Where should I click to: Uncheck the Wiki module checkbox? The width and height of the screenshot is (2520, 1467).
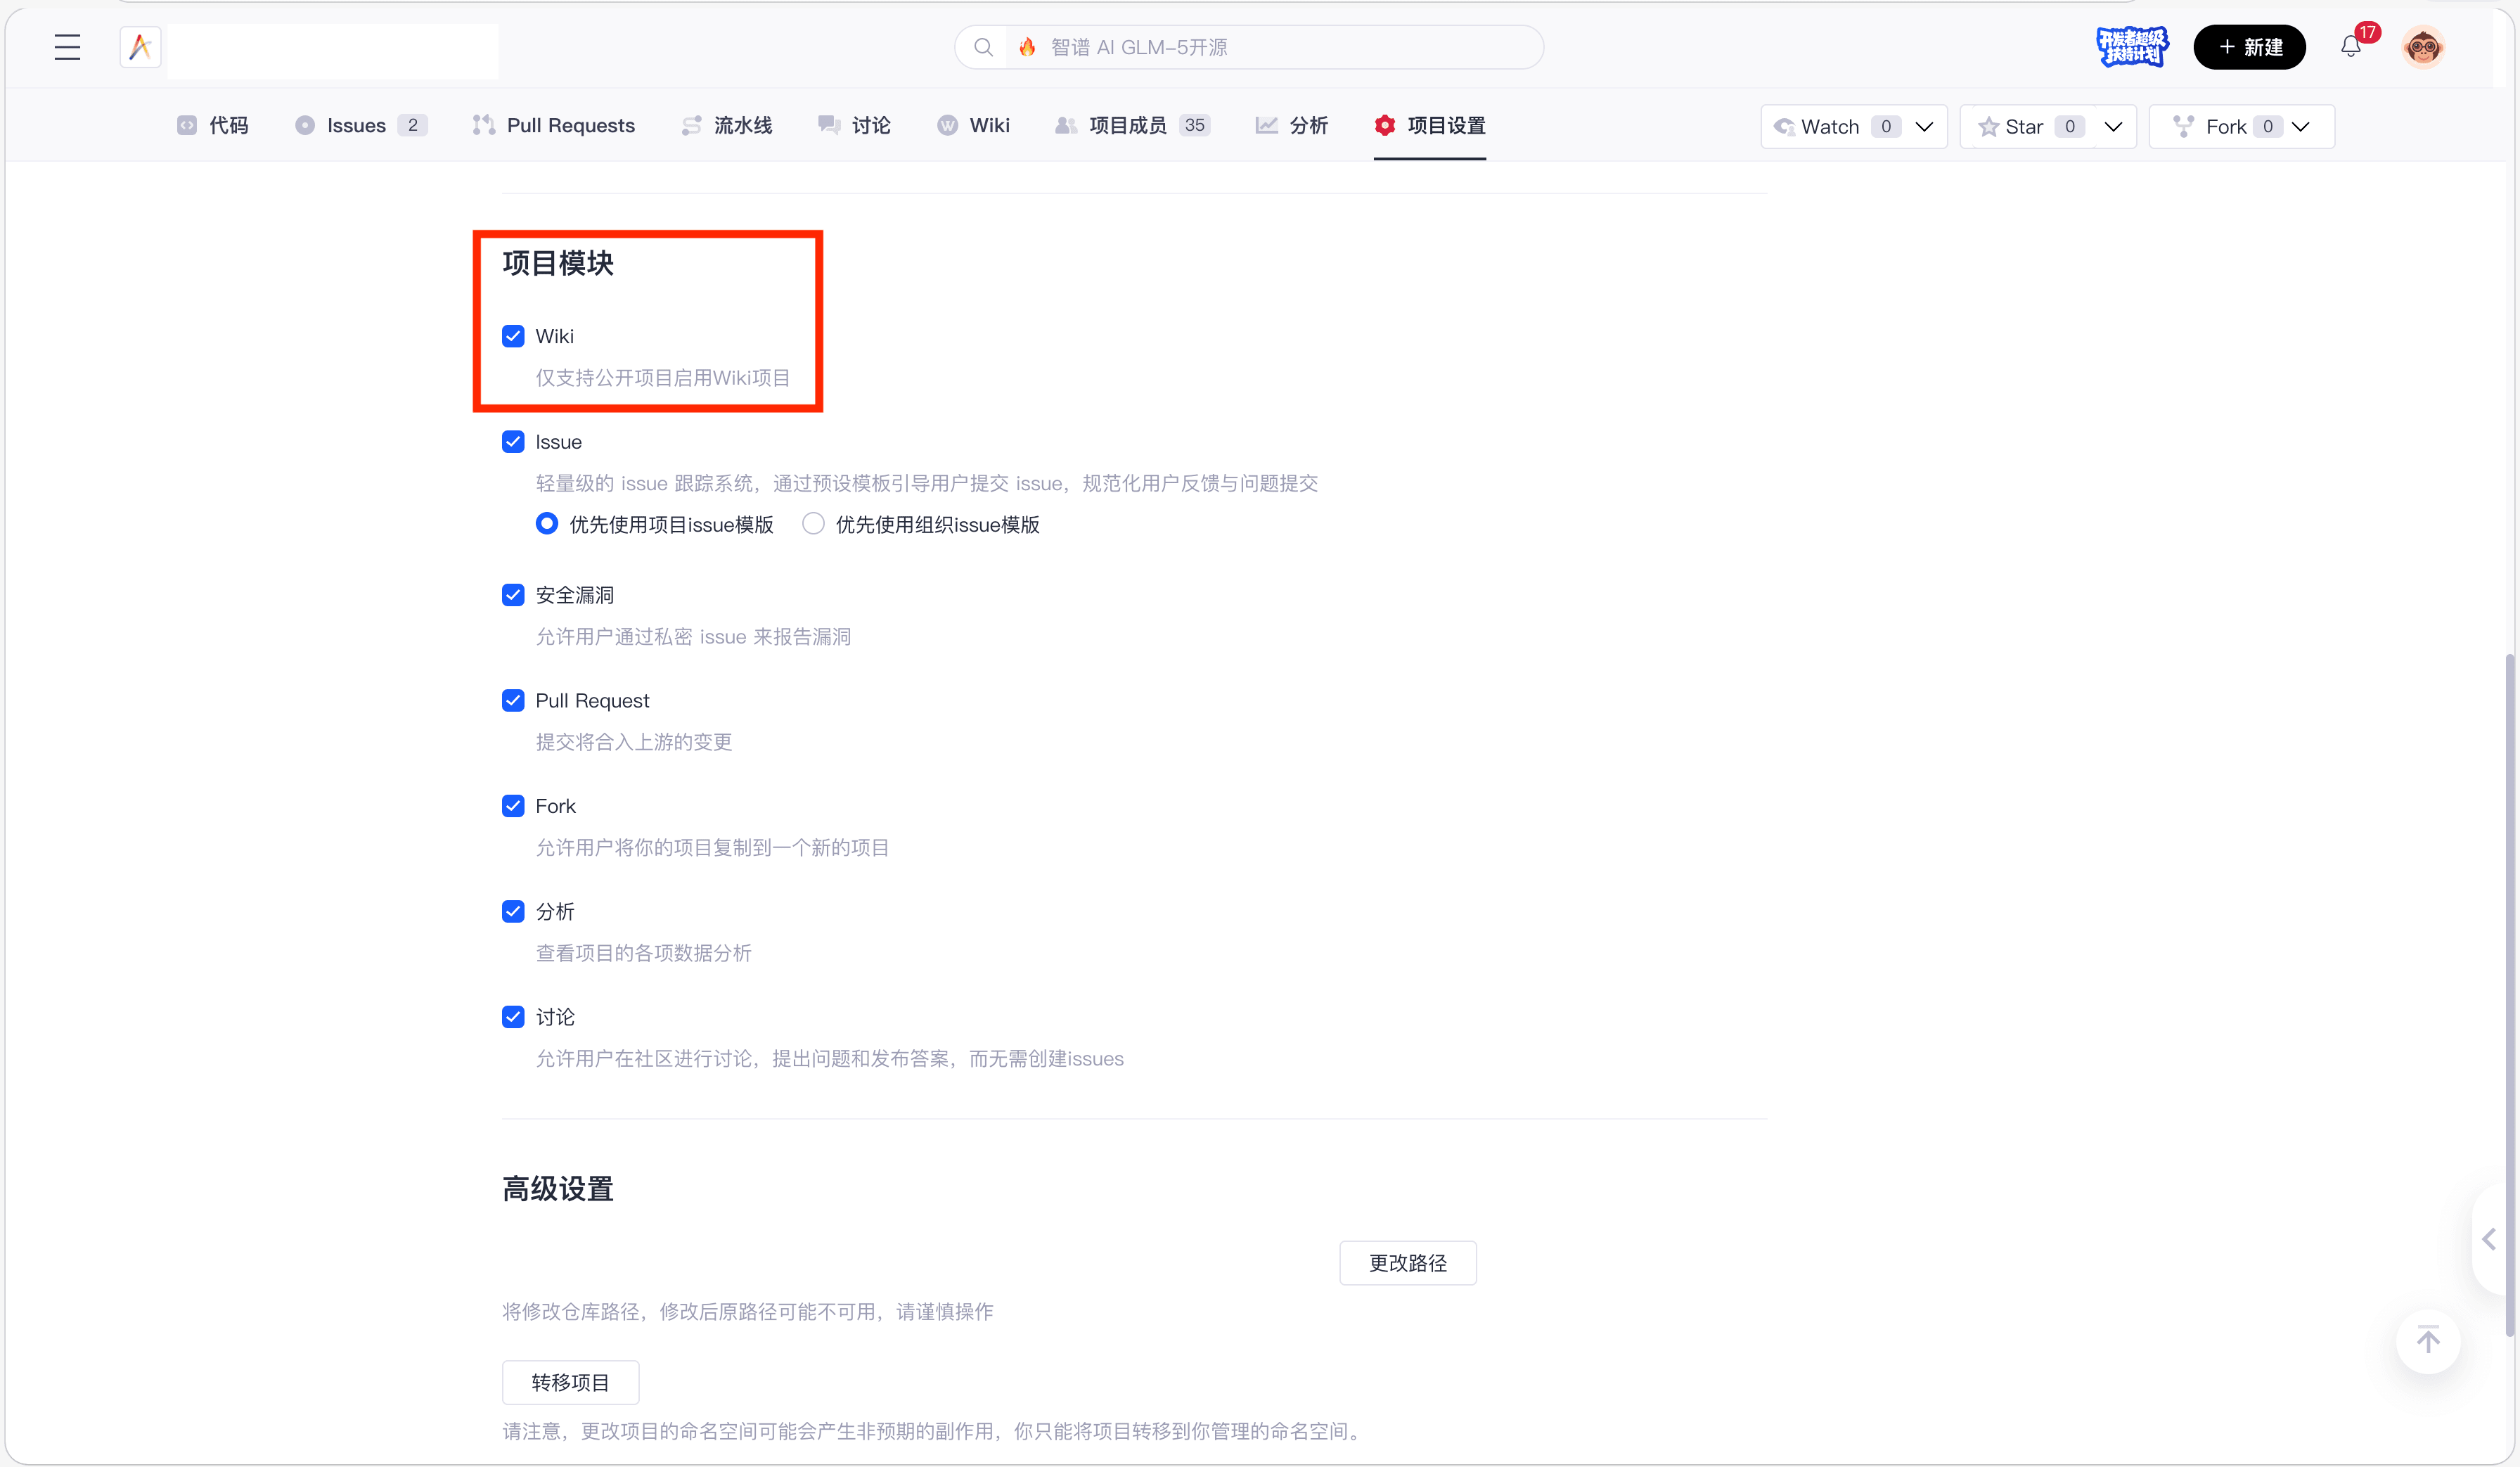(513, 336)
